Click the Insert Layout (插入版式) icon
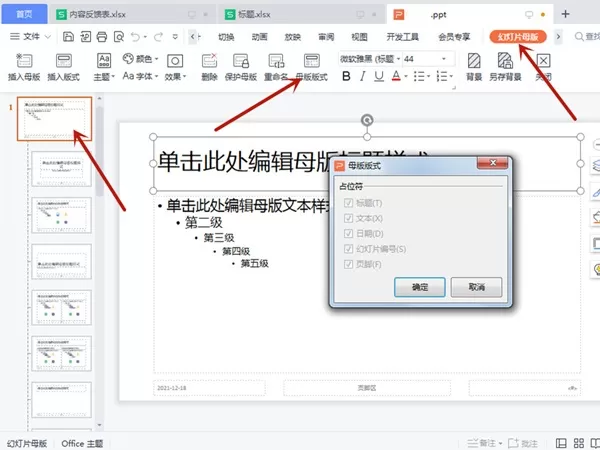 (64, 60)
